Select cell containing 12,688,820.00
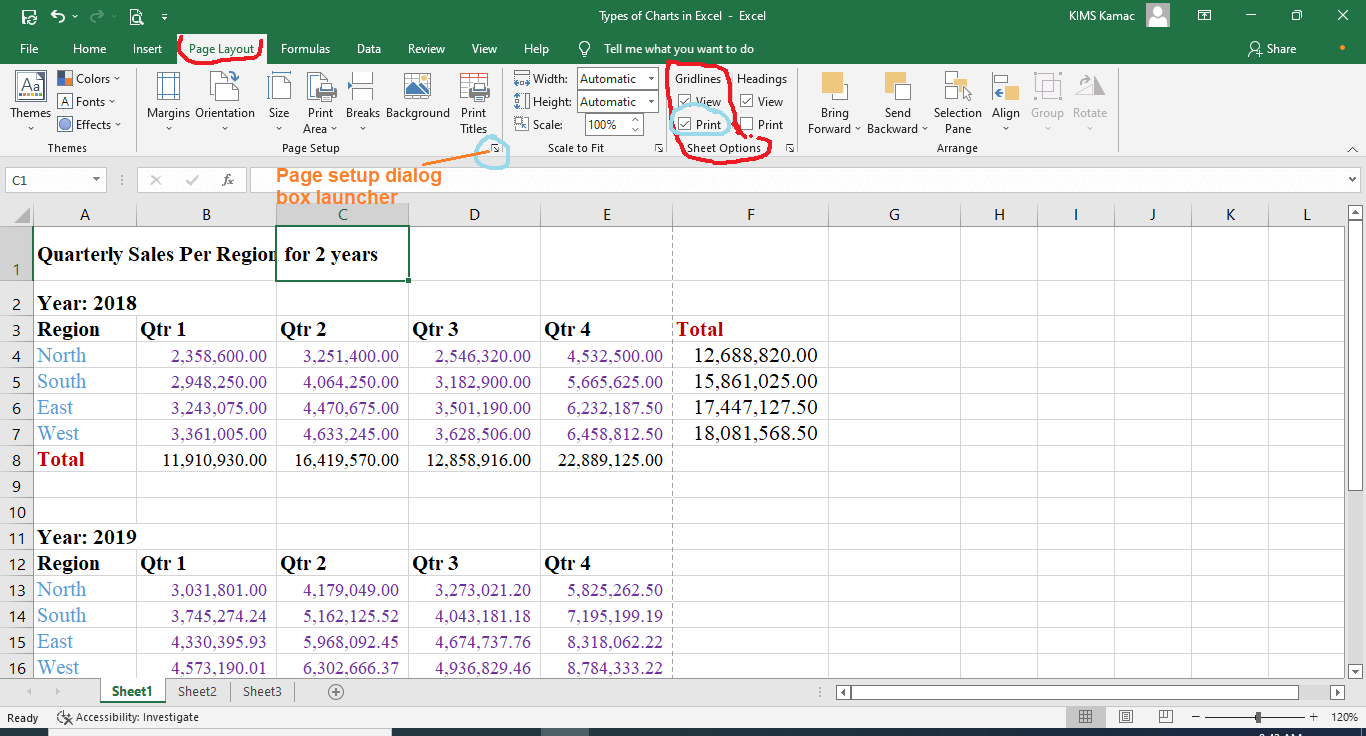Viewport: 1366px width, 736px height. pos(751,355)
